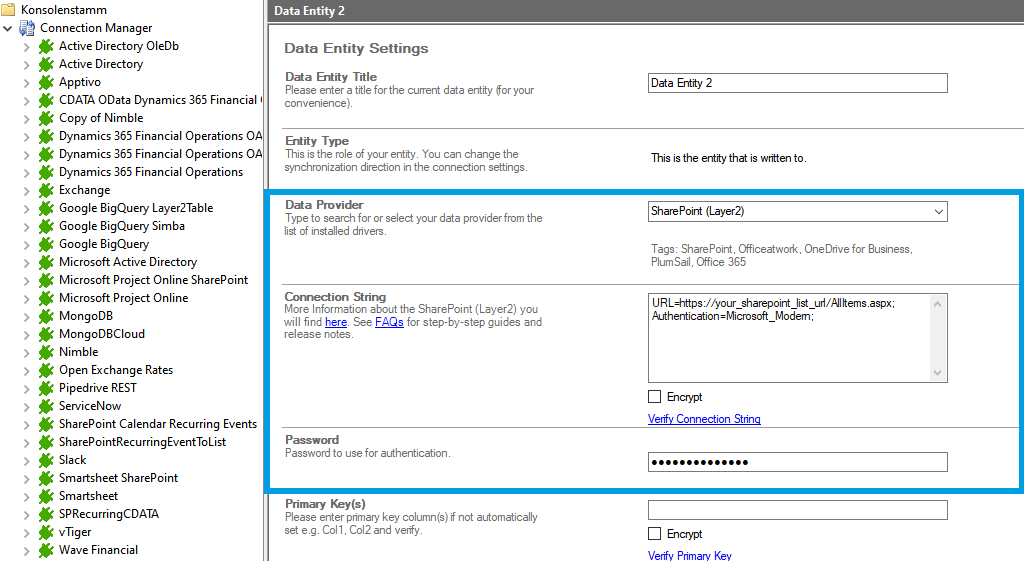Image resolution: width=1024 pixels, height=561 pixels.
Task: Click the MongoDB connection icon
Action: point(46,316)
